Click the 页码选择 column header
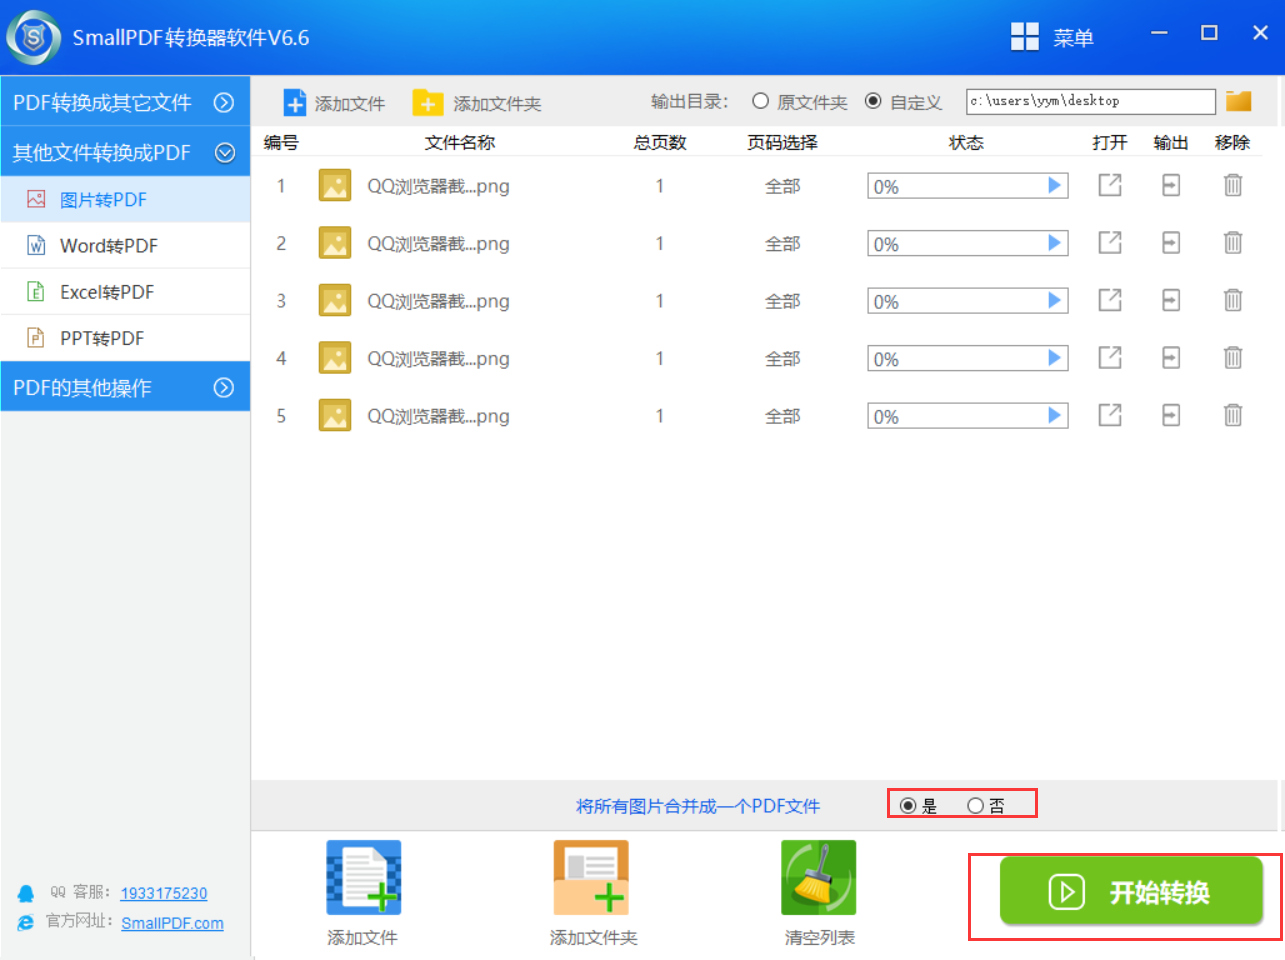1285x960 pixels. pos(782,142)
